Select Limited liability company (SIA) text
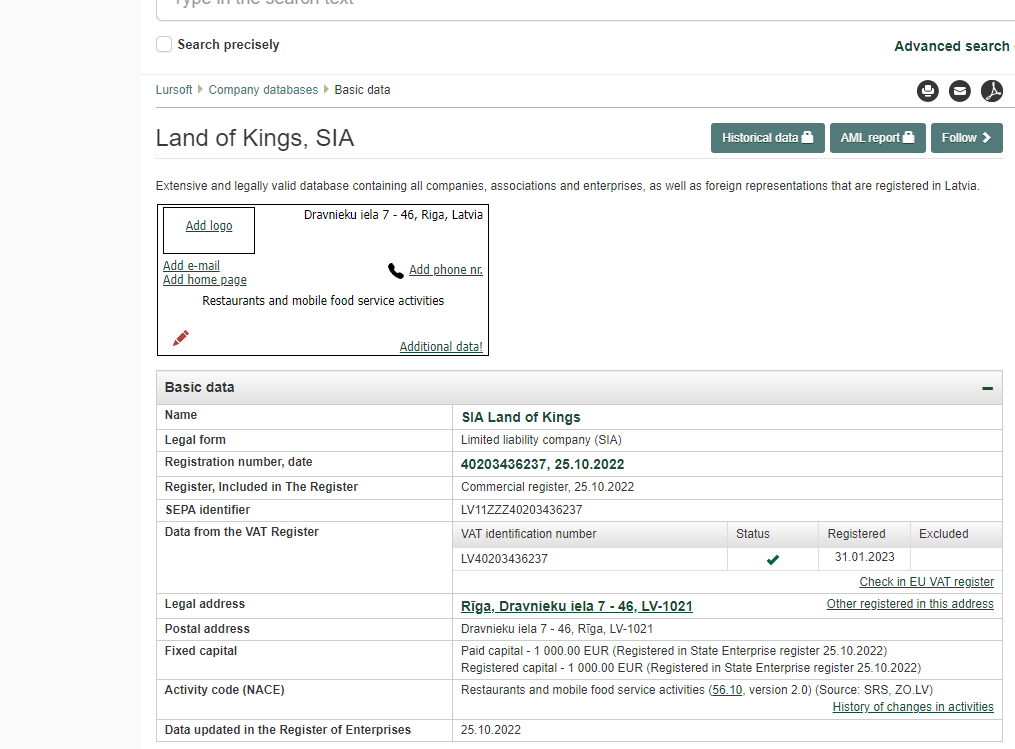 (x=541, y=440)
